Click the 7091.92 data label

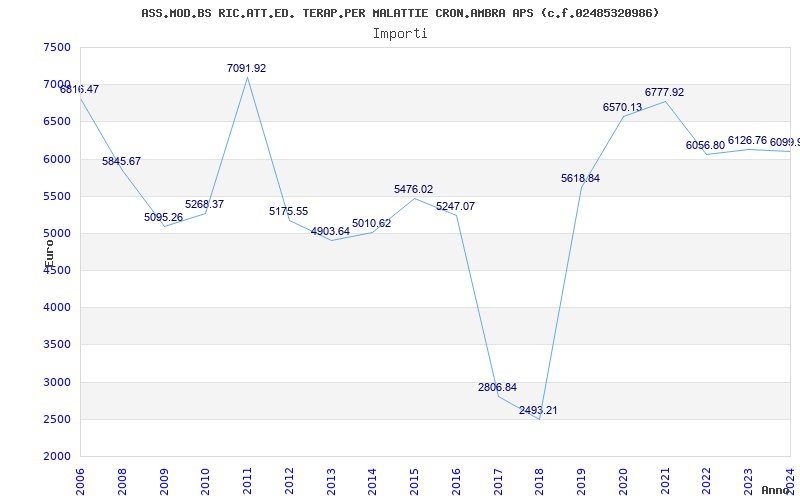click(x=246, y=68)
